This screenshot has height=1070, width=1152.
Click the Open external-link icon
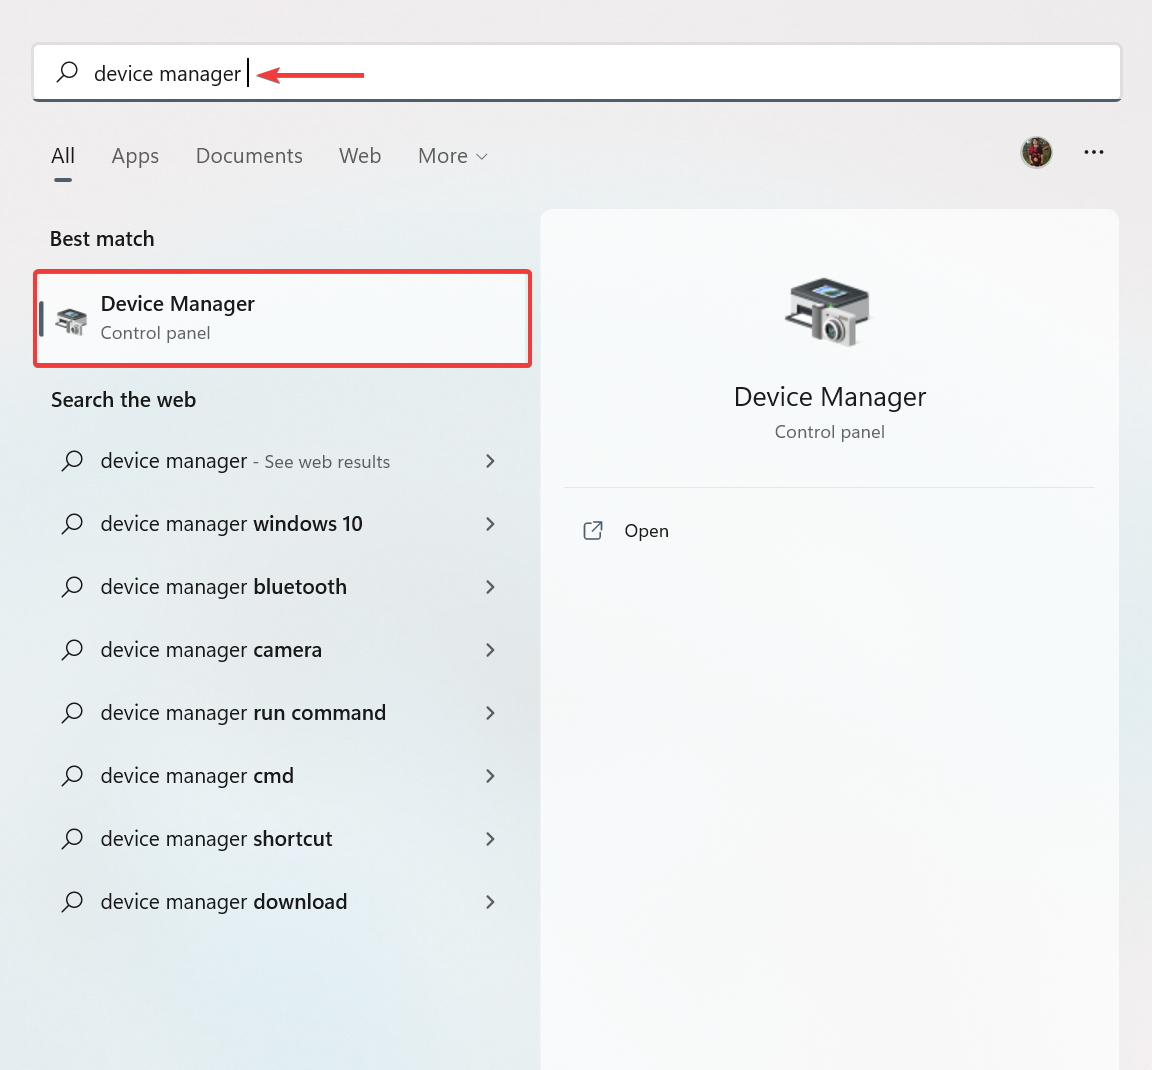pyautogui.click(x=593, y=531)
